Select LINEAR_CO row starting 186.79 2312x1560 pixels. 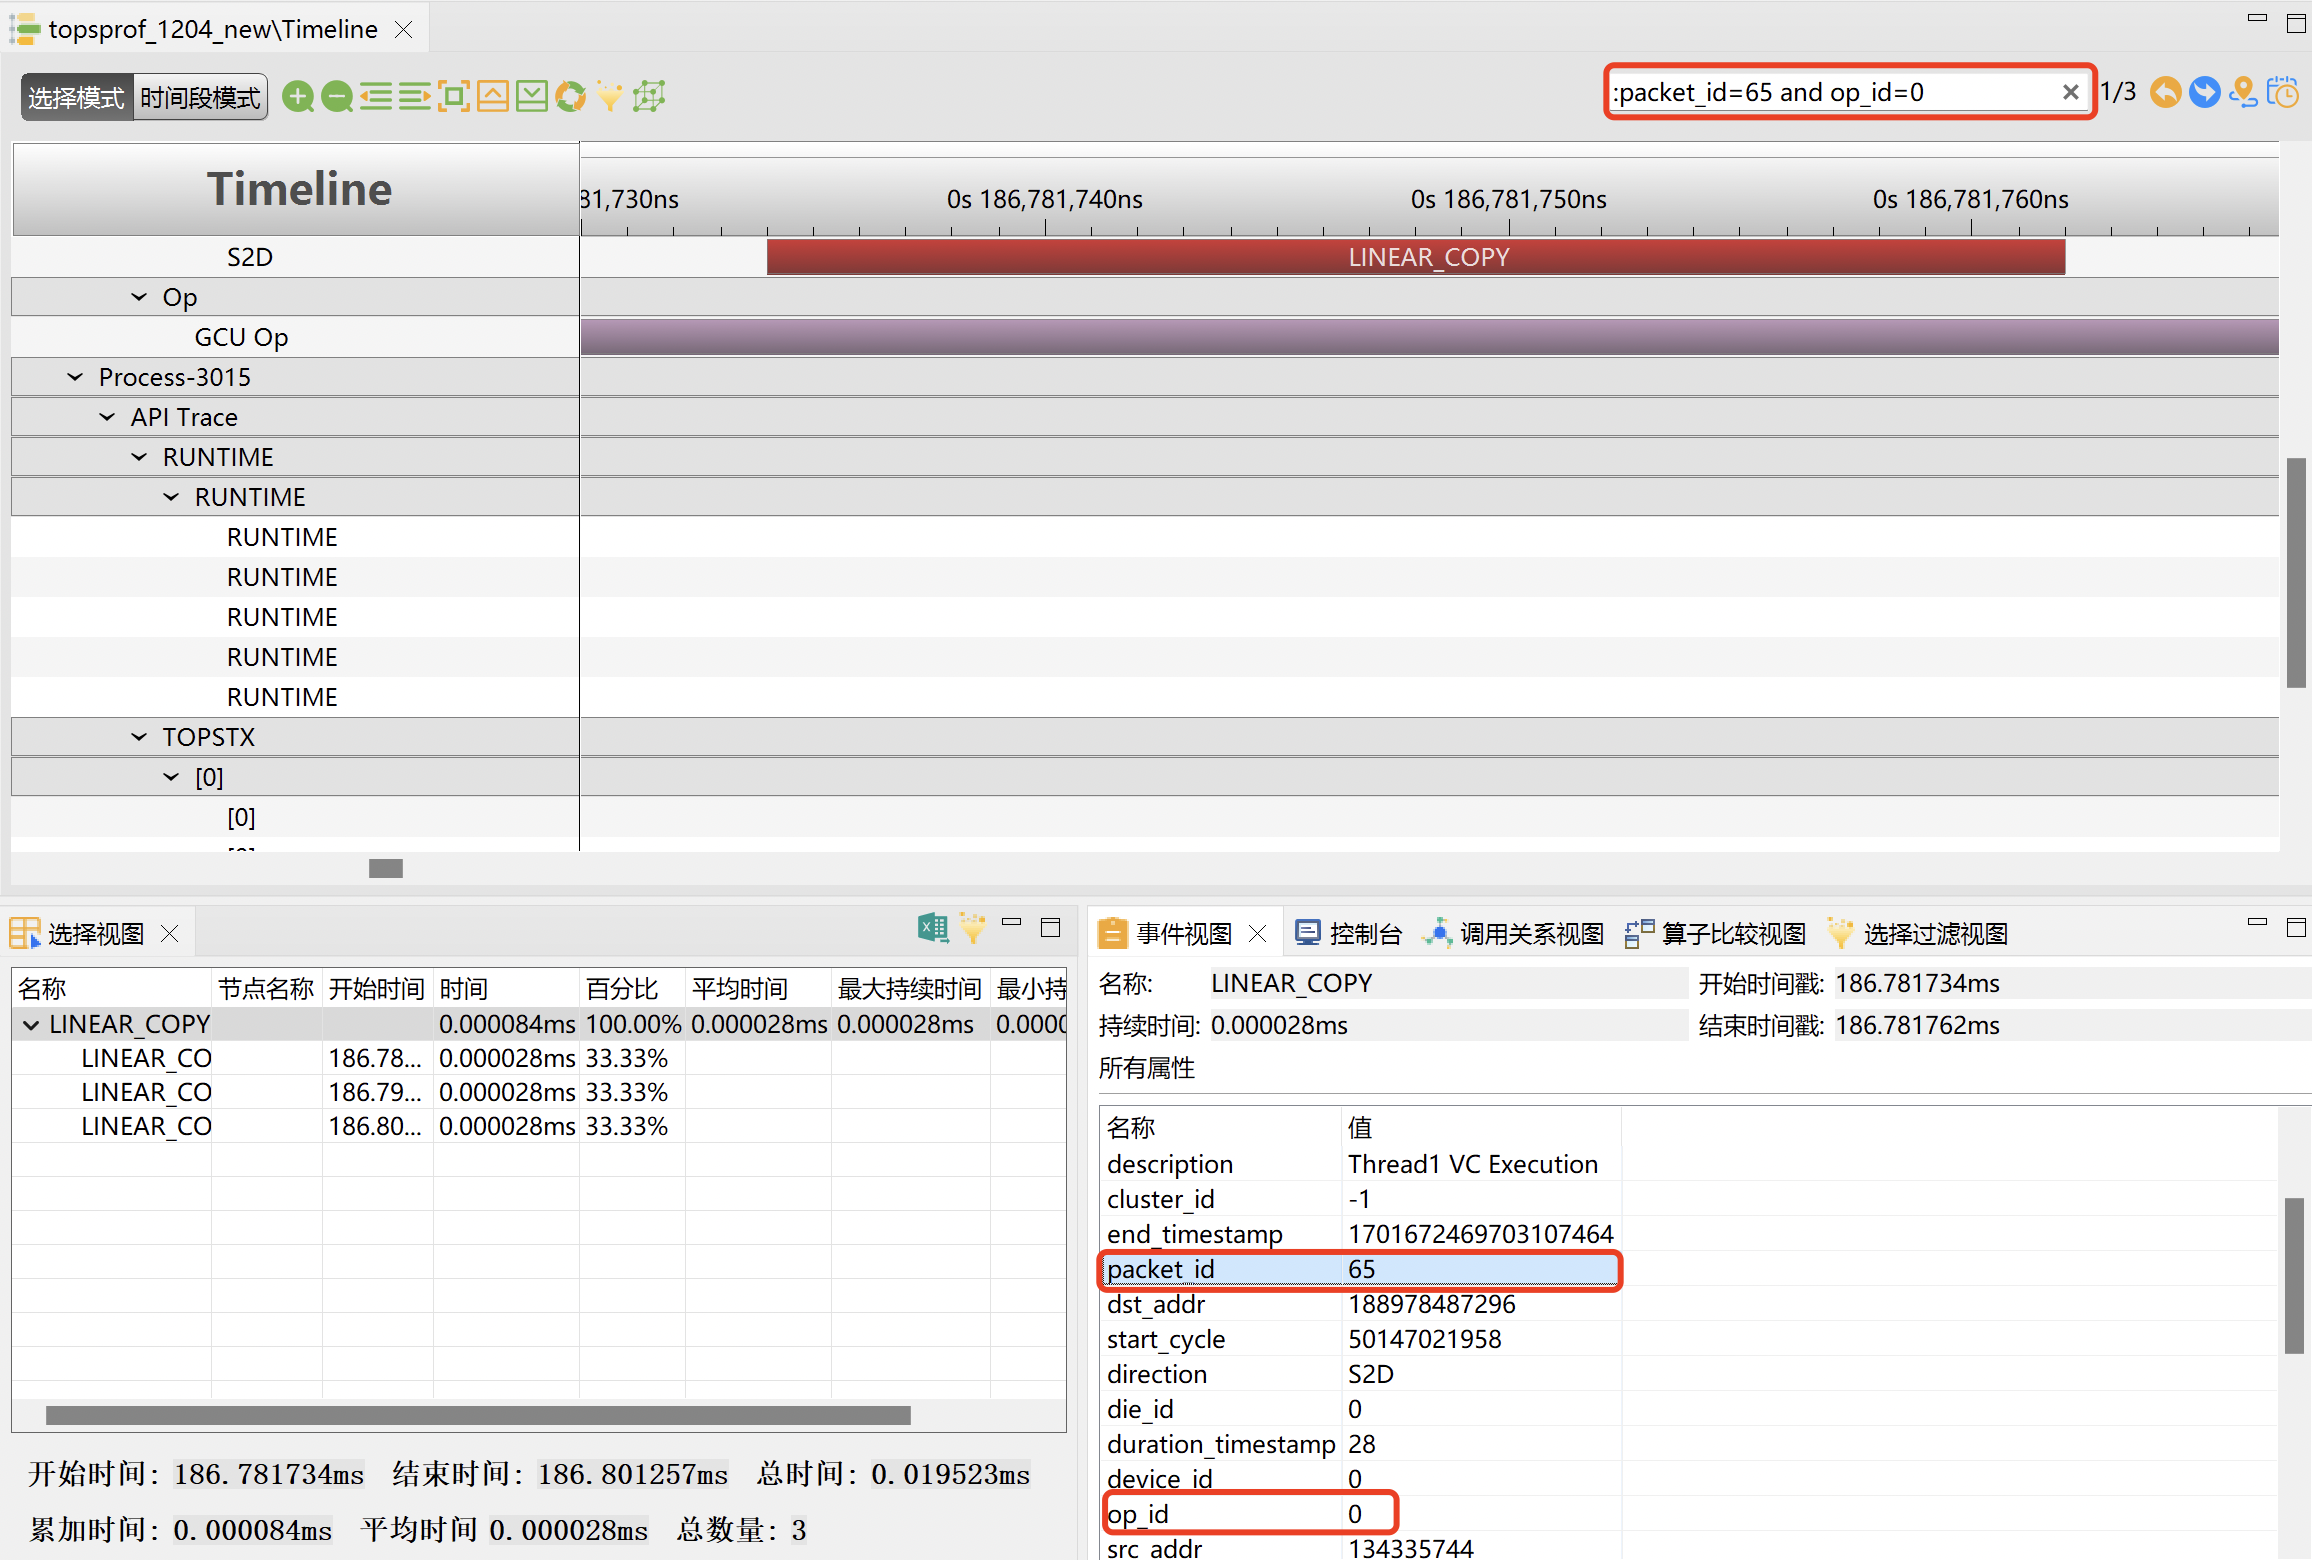(x=538, y=1092)
